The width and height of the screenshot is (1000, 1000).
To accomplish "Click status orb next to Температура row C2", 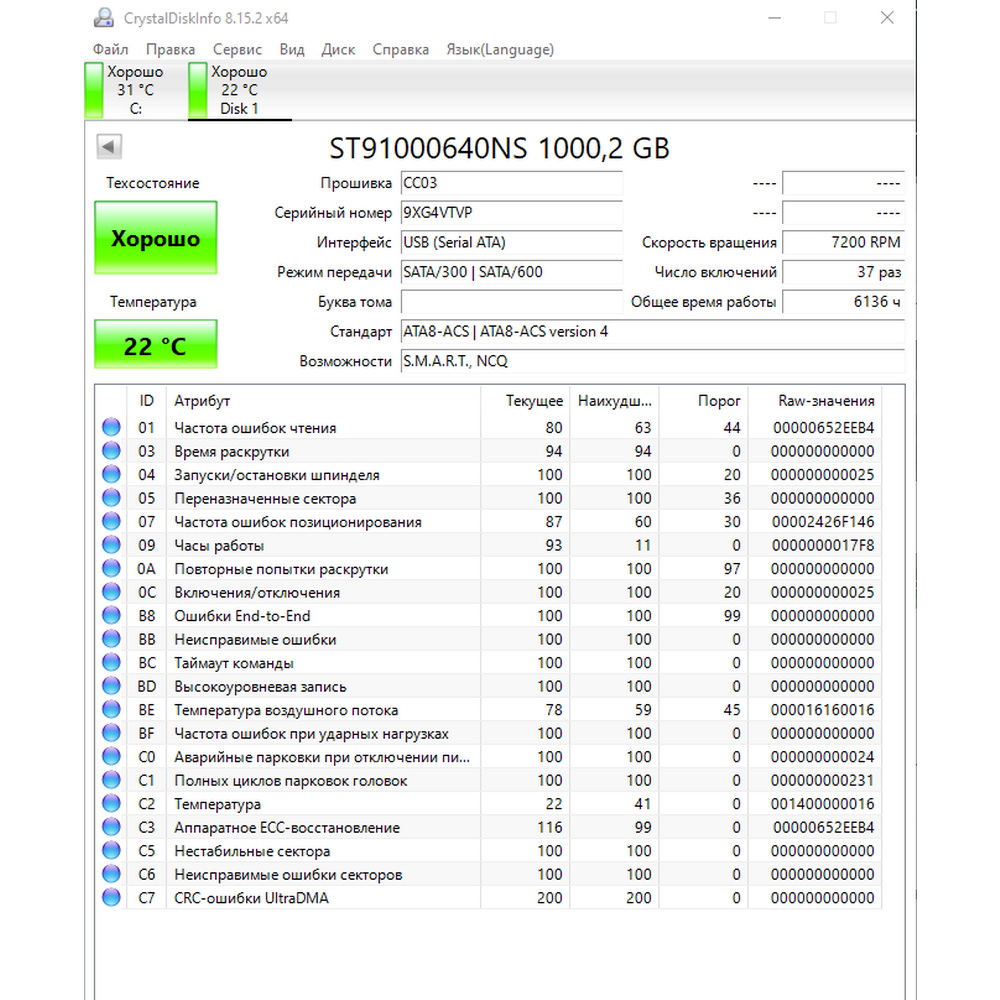I will 111,804.
